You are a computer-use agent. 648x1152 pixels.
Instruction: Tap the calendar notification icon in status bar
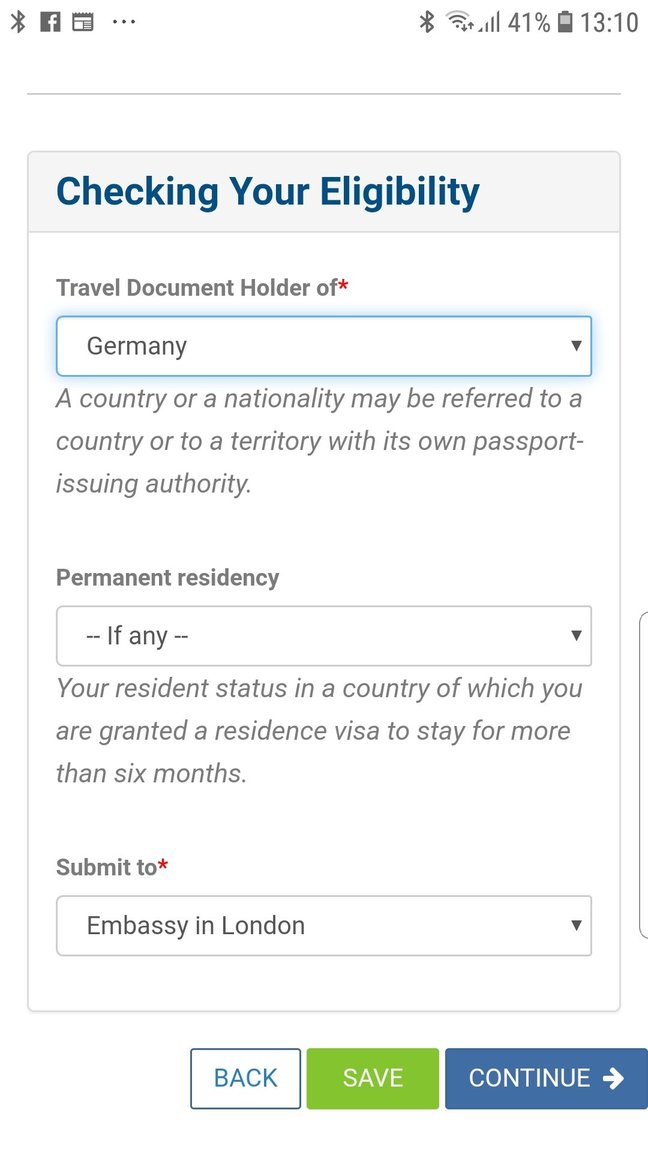coord(82,22)
